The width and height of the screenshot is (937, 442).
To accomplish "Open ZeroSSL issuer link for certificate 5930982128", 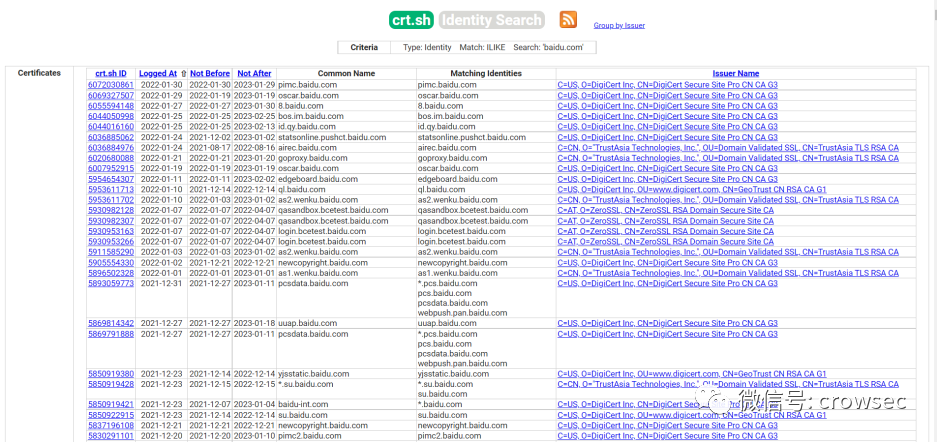I will [666, 210].
